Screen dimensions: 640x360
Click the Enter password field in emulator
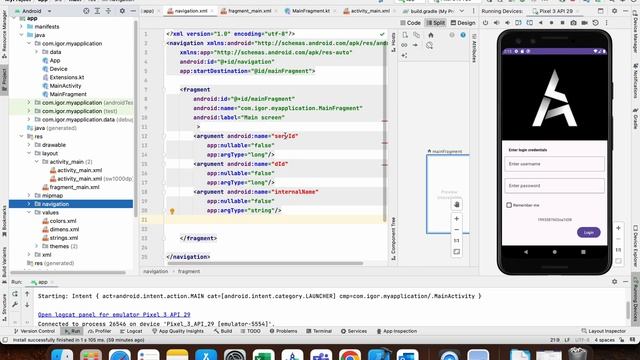pyautogui.click(x=554, y=186)
